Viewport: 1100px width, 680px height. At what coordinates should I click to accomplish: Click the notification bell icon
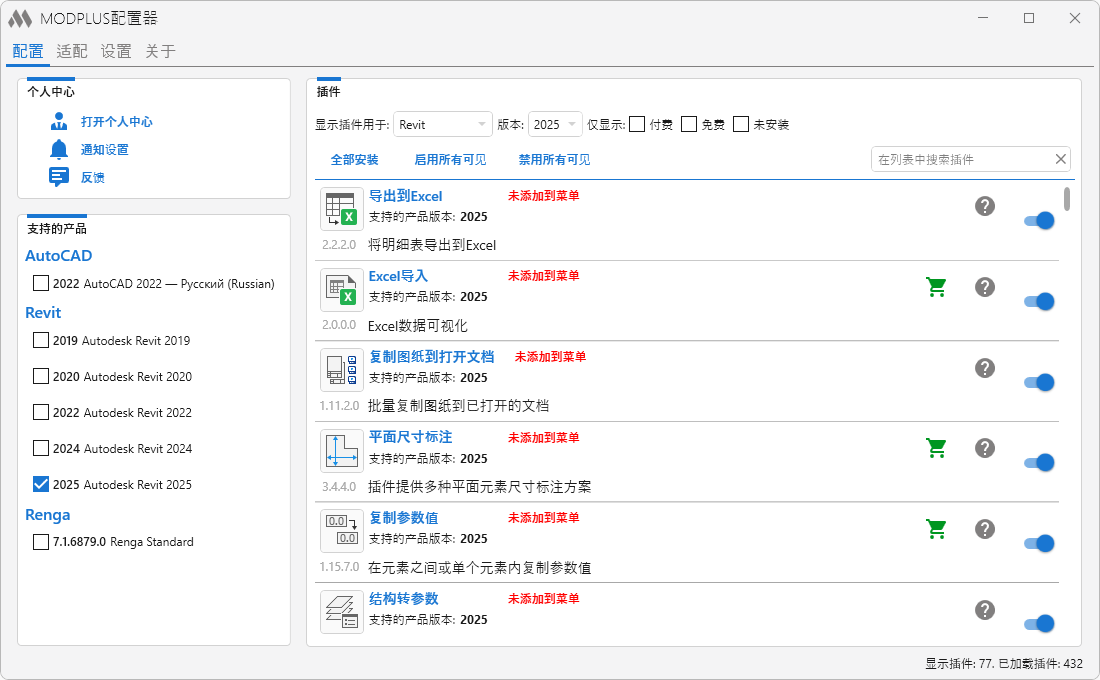click(x=59, y=149)
